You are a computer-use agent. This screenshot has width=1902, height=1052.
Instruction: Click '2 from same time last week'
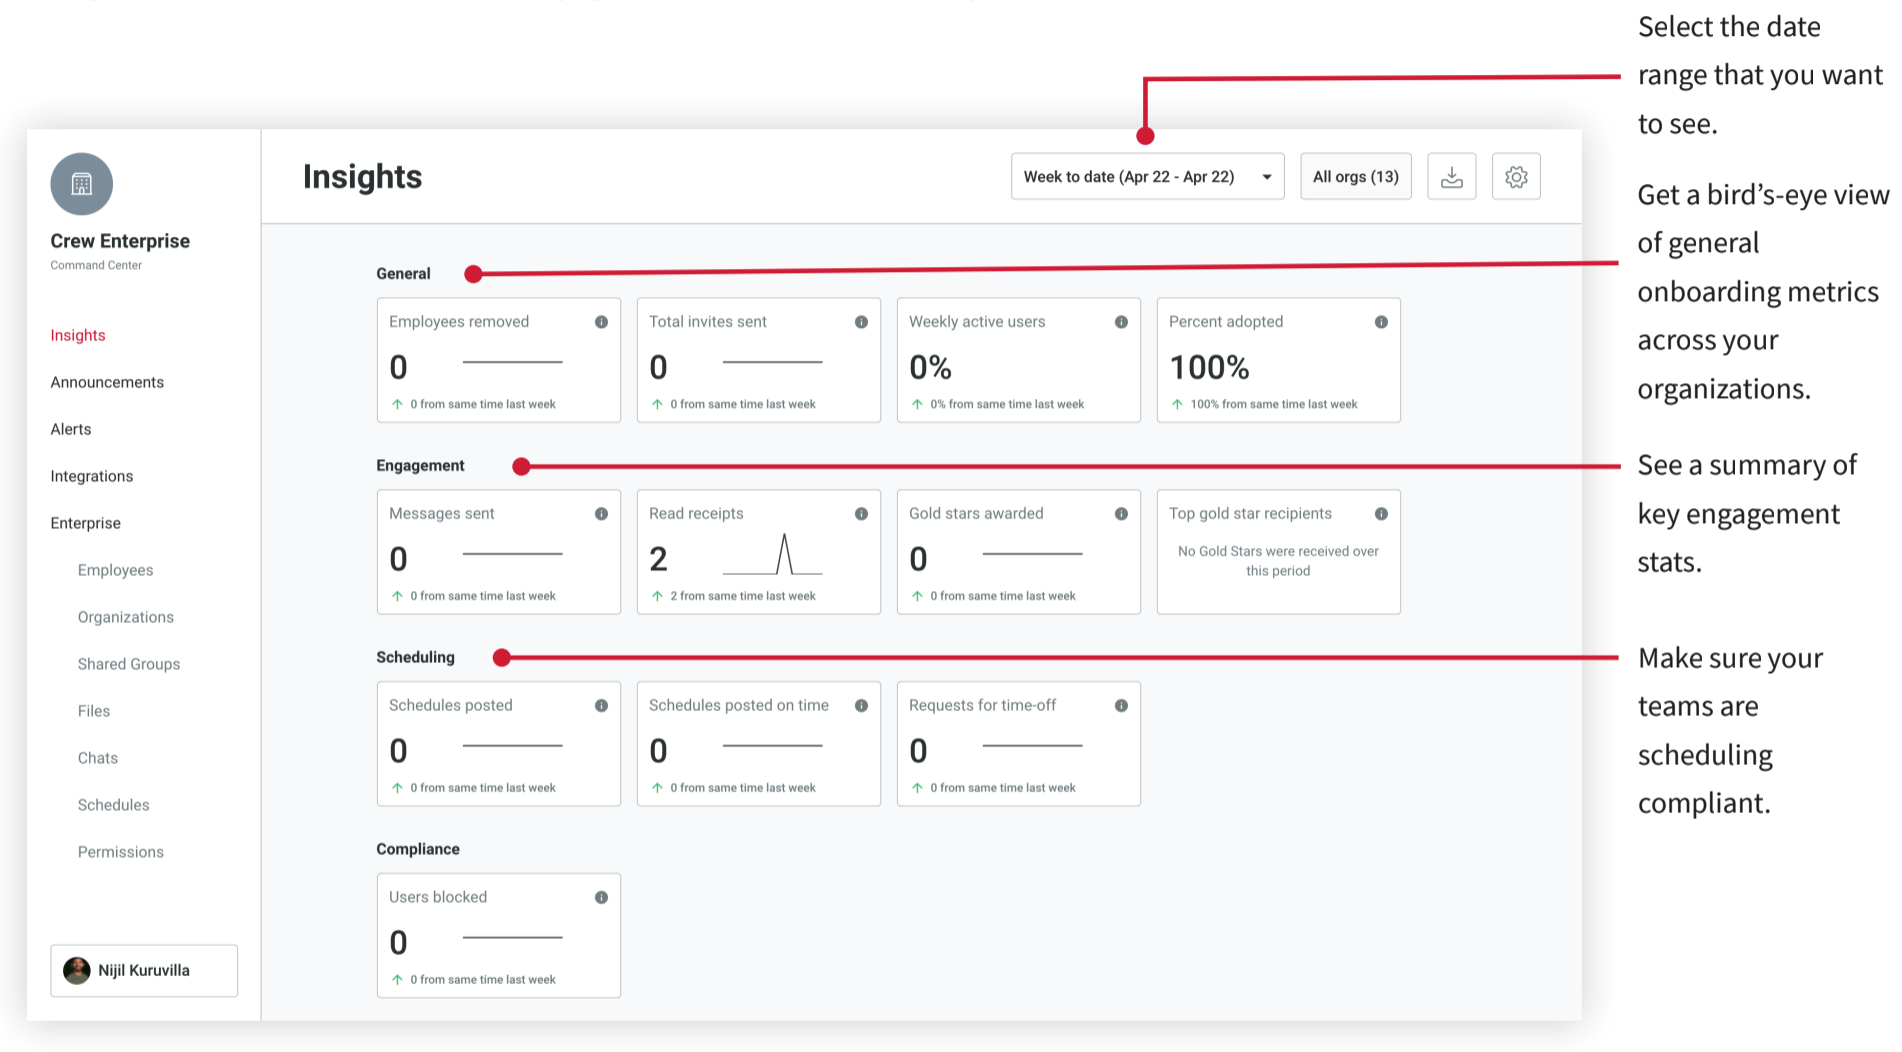click(x=743, y=596)
